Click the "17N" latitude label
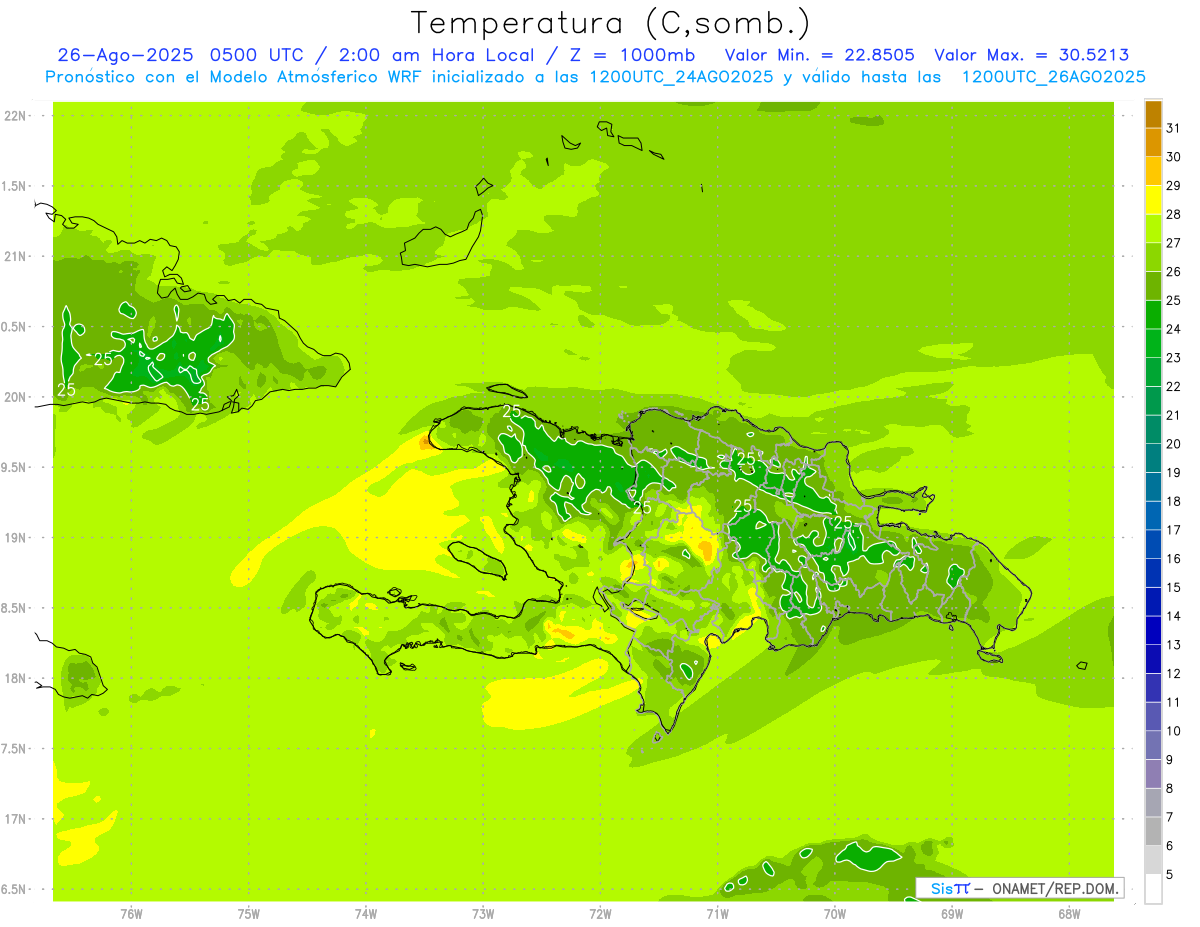This screenshot has height=927, width=1200. [16, 819]
